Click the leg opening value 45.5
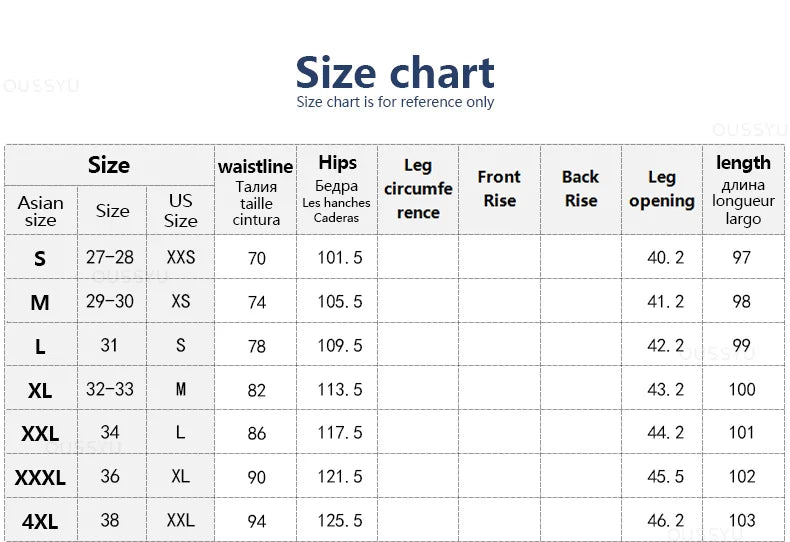 click(x=666, y=477)
